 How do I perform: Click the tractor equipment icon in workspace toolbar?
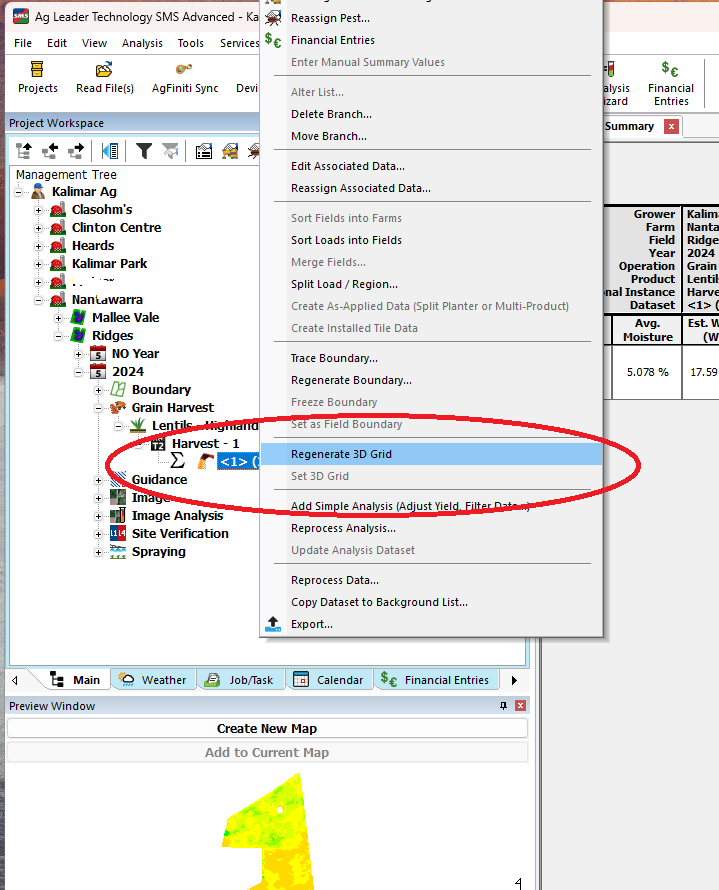click(x=230, y=151)
